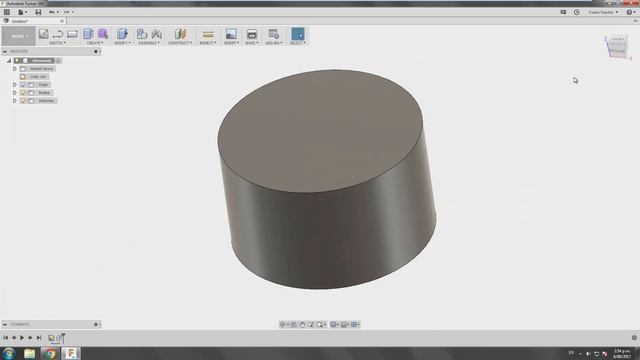The width and height of the screenshot is (640, 360).
Task: Open the ASSEMBLE menu
Action: point(149,43)
